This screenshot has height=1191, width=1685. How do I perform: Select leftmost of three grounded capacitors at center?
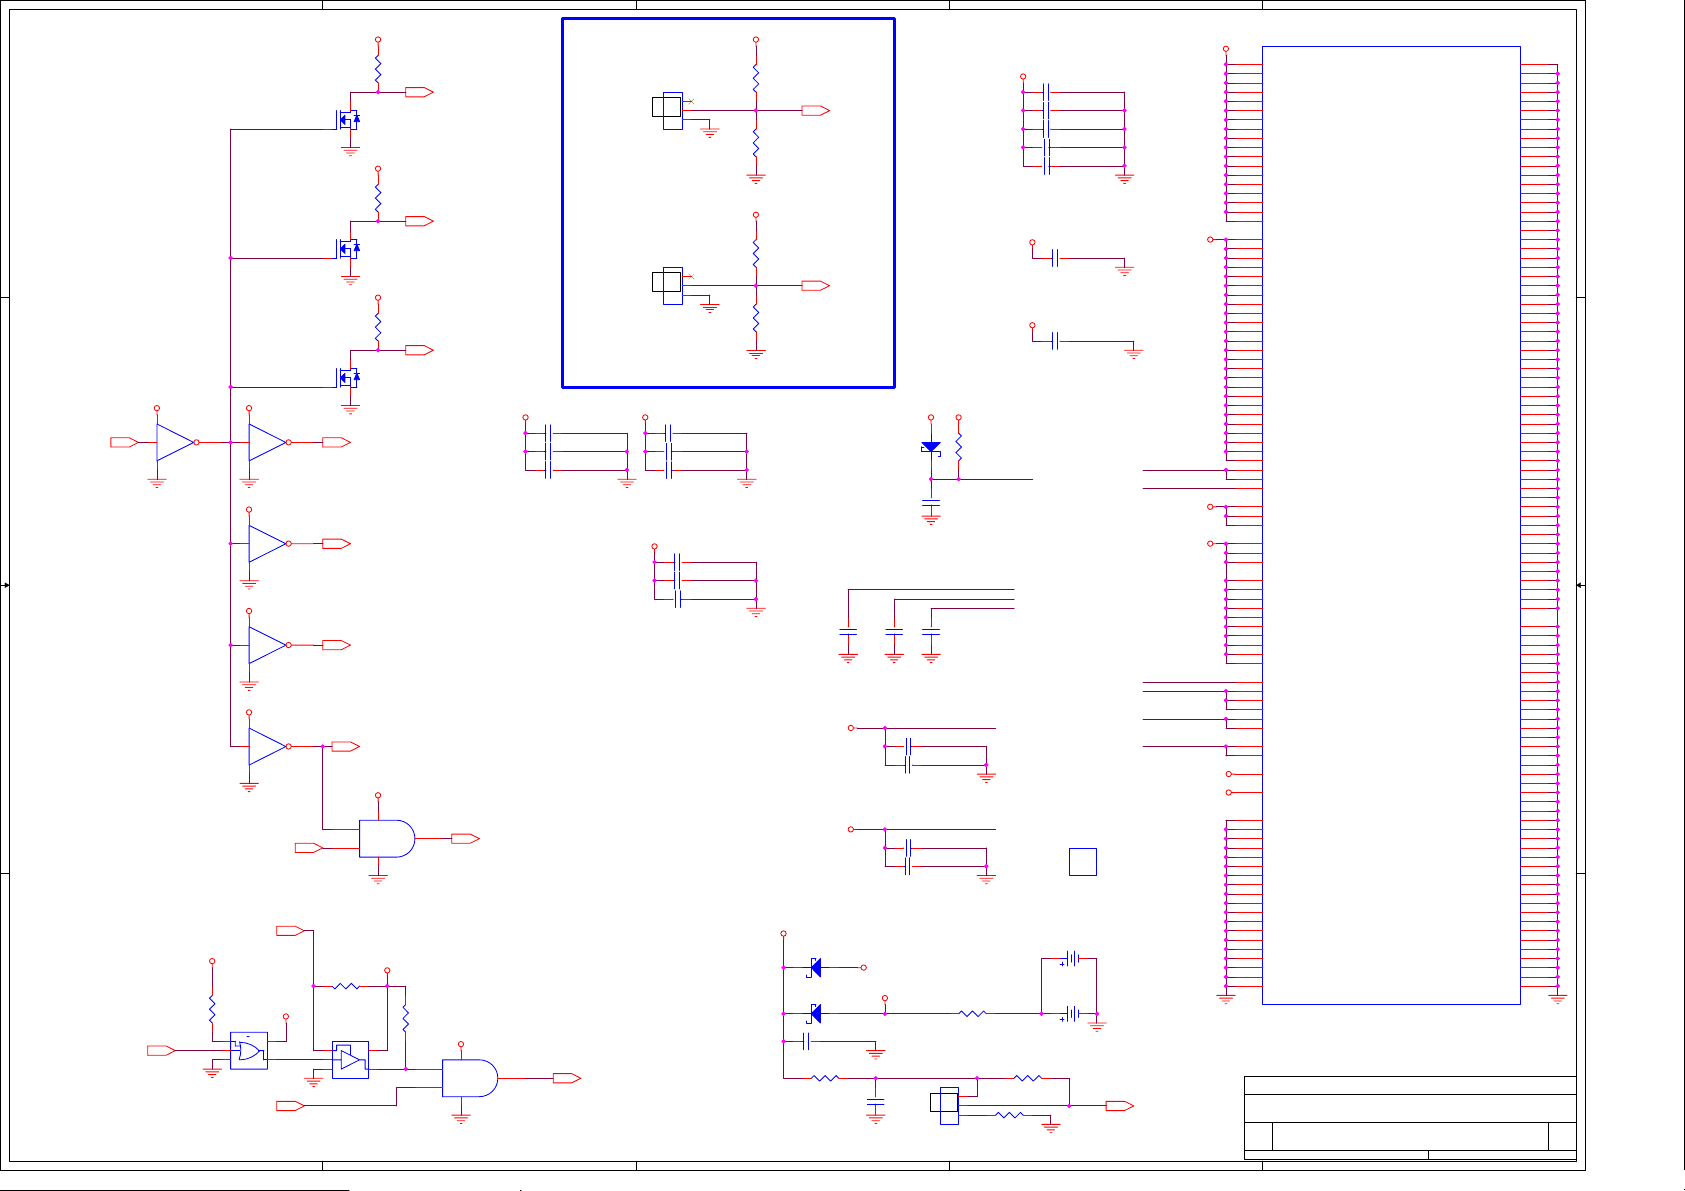pos(848,633)
